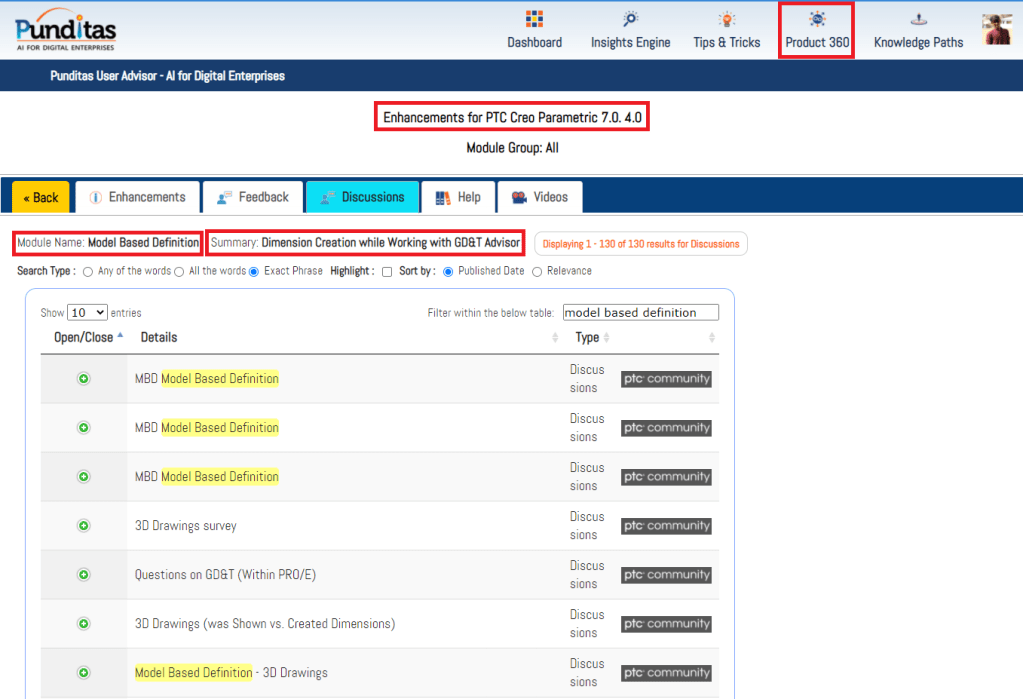
Task: Open the Feedback tab
Action: pos(253,197)
